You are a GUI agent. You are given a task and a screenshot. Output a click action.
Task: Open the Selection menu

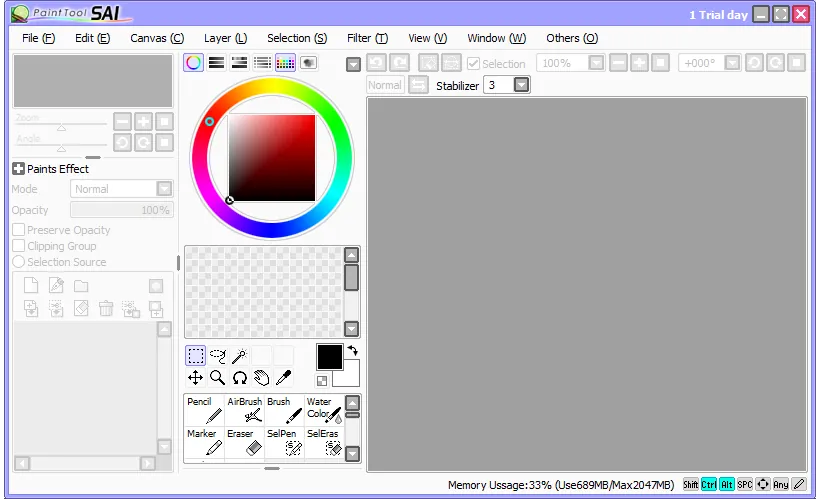tap(297, 38)
